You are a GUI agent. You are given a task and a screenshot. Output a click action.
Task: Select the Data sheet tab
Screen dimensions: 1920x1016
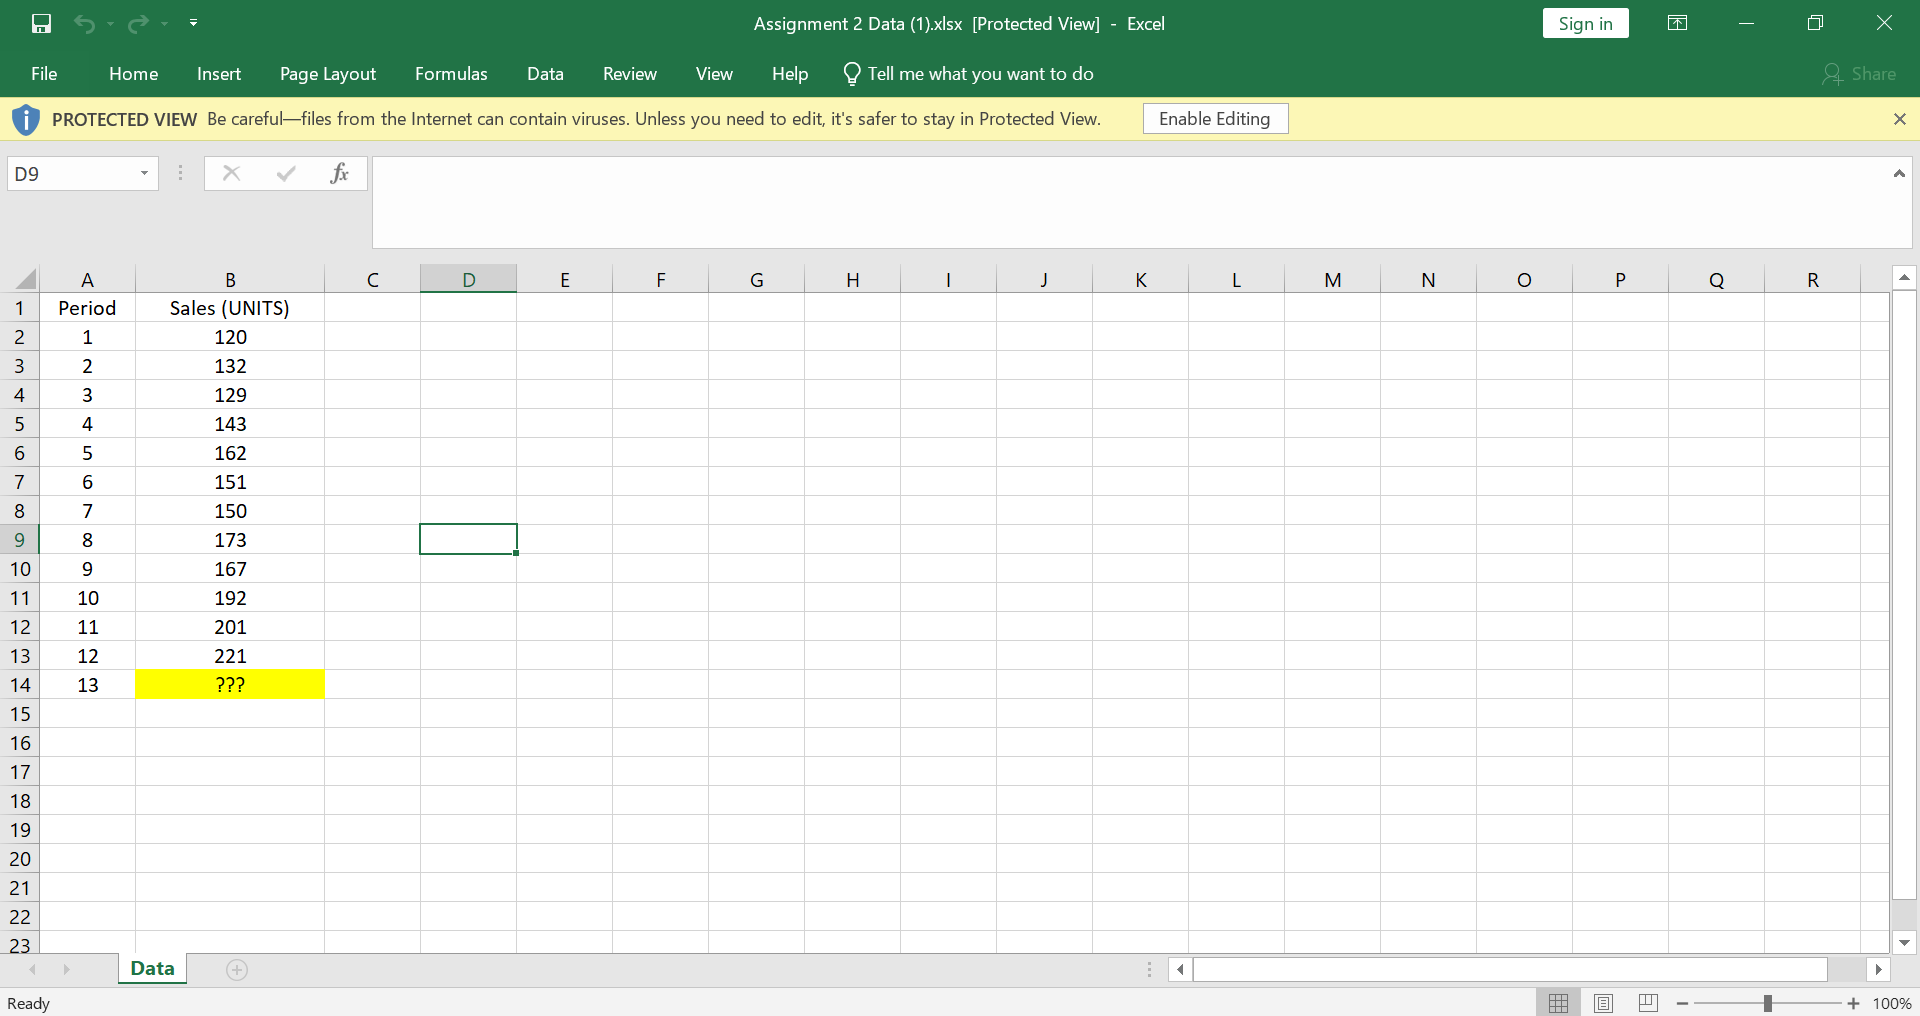(152, 968)
